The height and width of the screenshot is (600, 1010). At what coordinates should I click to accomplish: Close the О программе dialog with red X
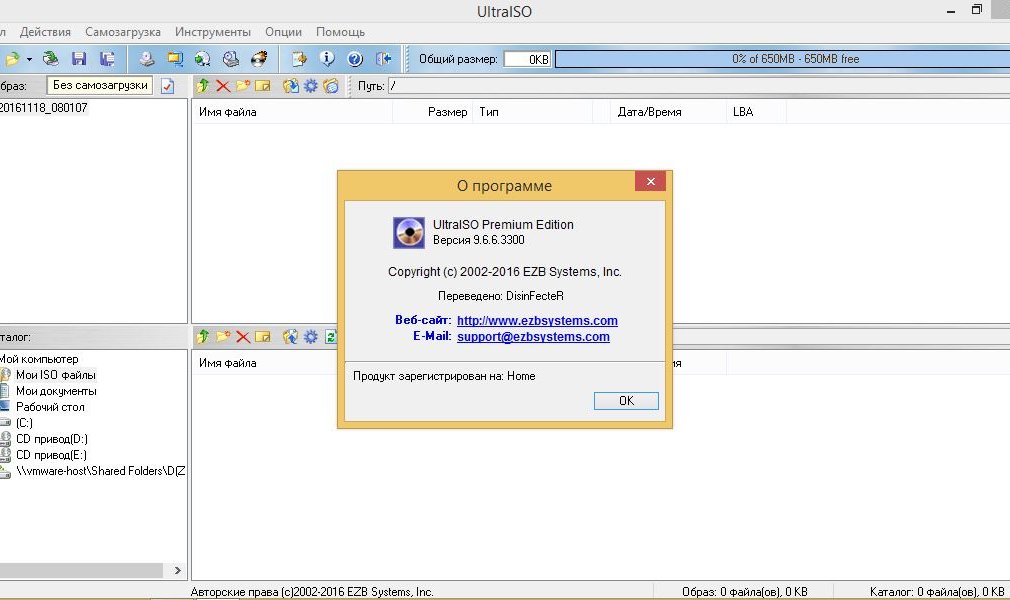[651, 181]
